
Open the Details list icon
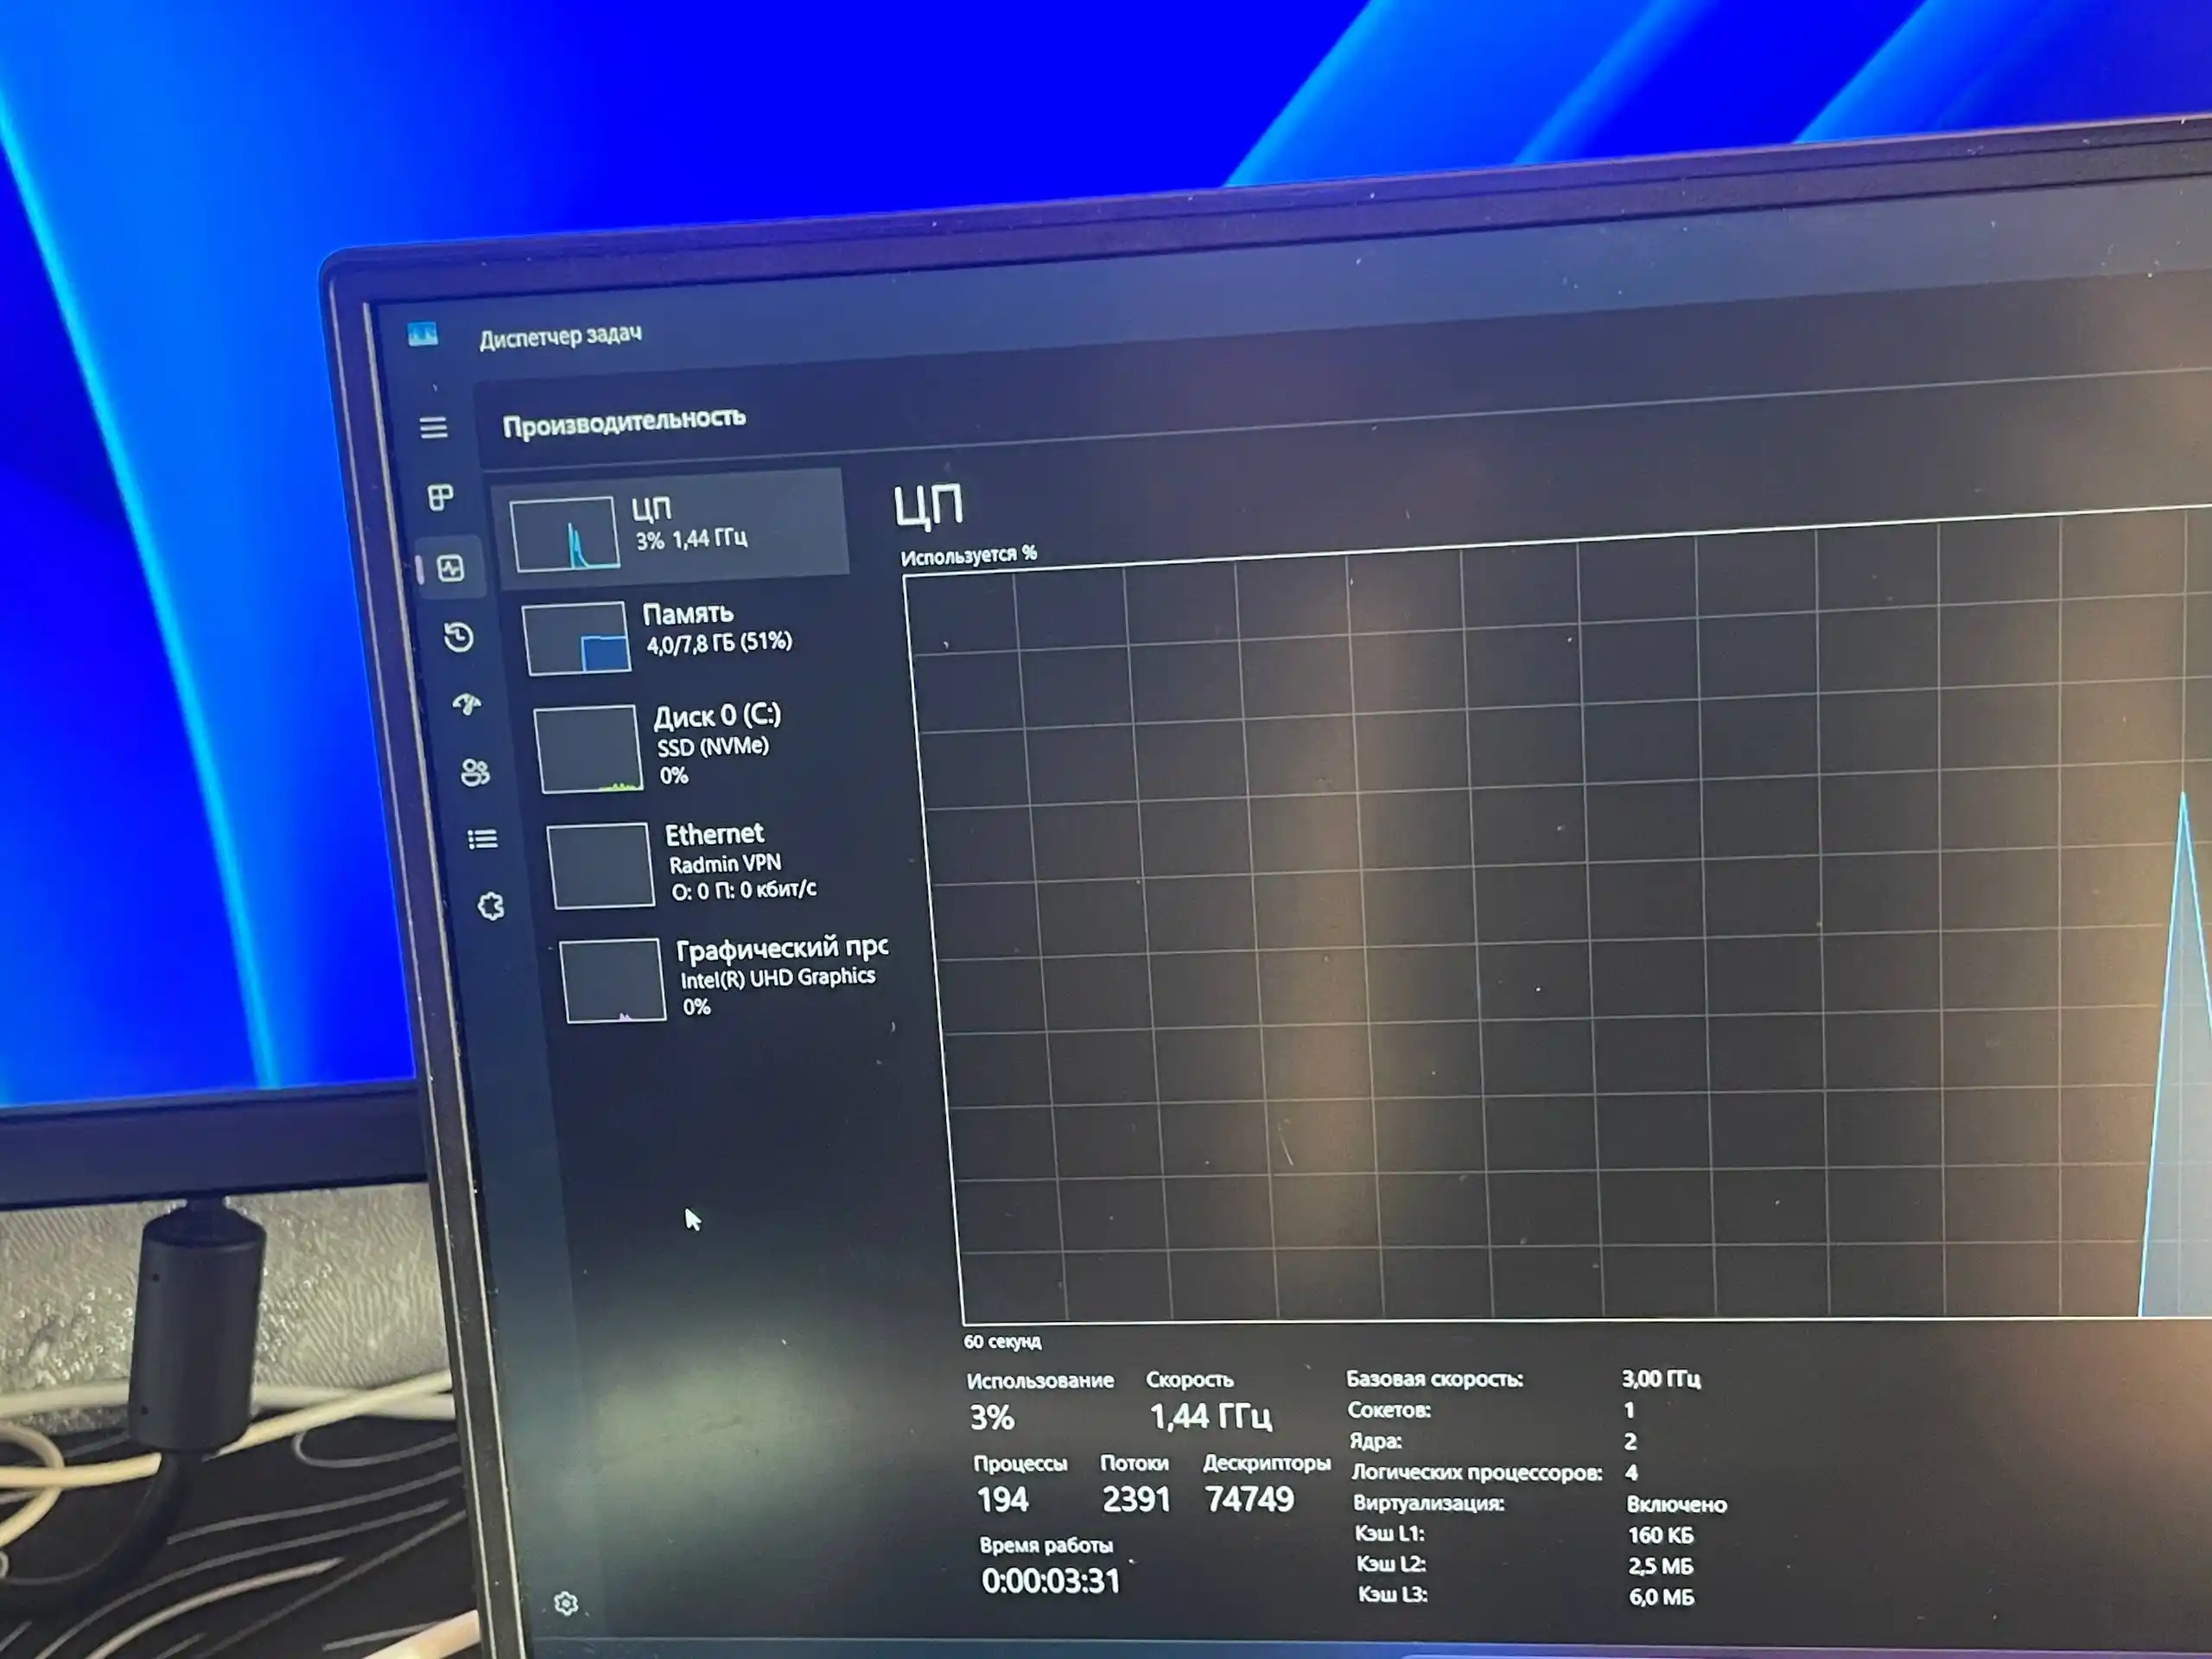tap(483, 839)
